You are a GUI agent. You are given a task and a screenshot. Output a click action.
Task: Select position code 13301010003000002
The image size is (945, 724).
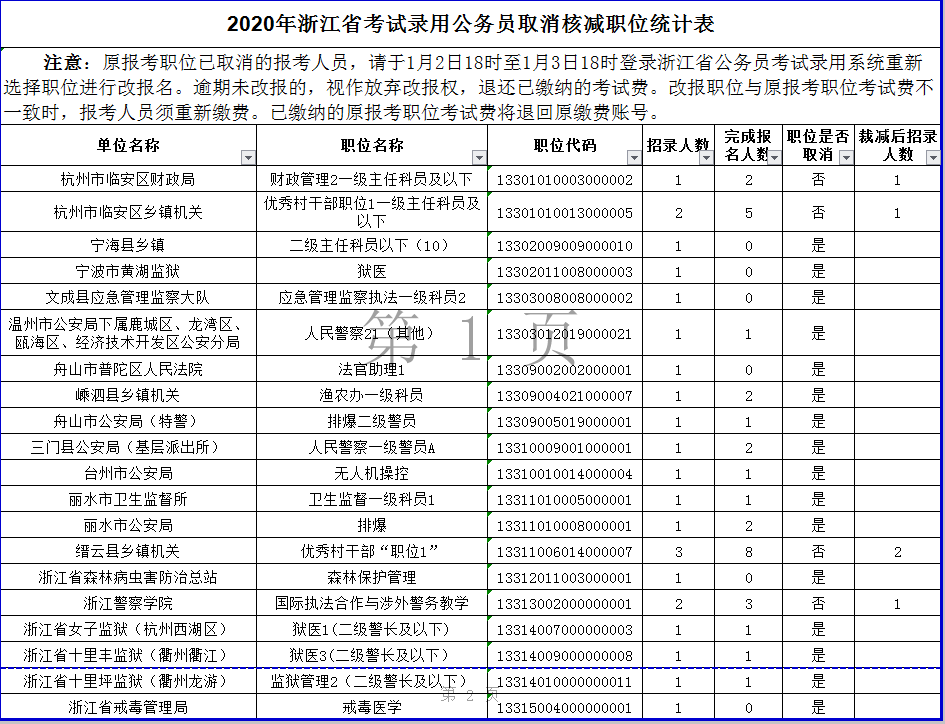pyautogui.click(x=565, y=180)
